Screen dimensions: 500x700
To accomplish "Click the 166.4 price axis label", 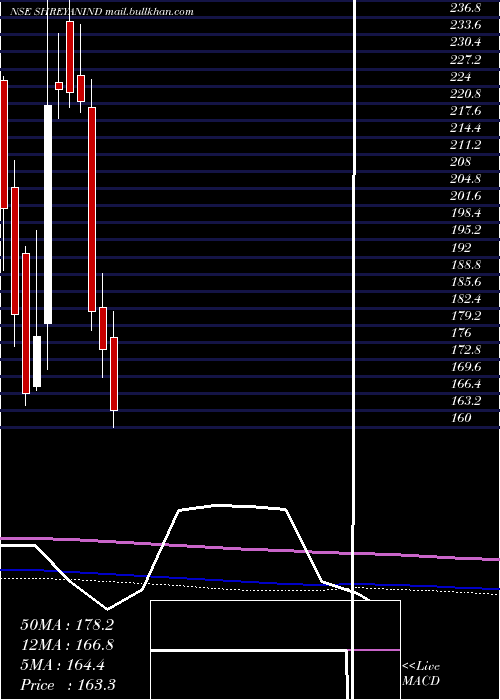I will click(x=465, y=383).
